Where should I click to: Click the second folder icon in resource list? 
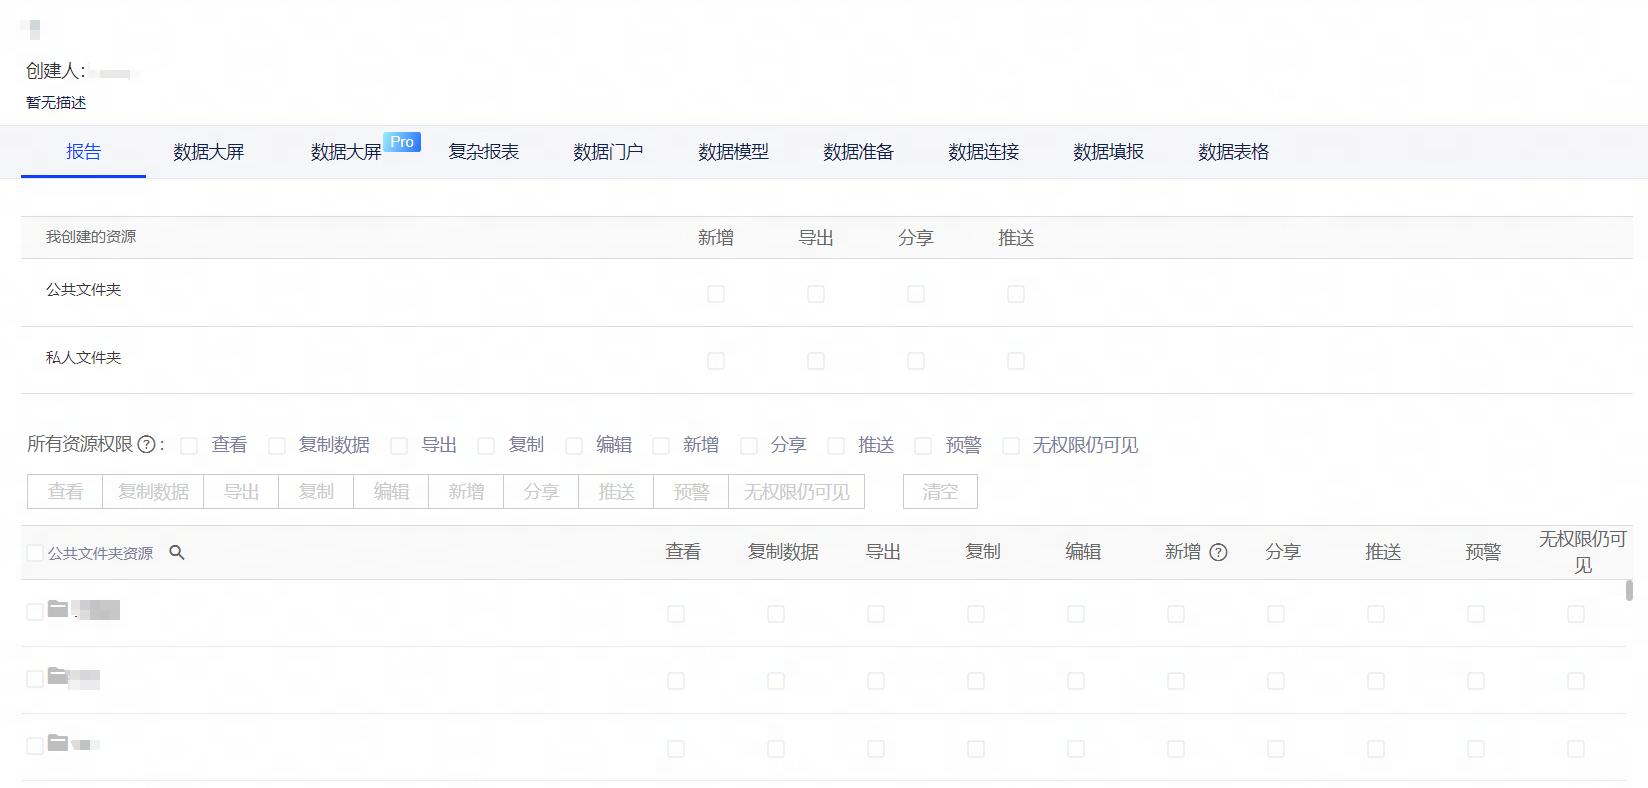coord(58,676)
